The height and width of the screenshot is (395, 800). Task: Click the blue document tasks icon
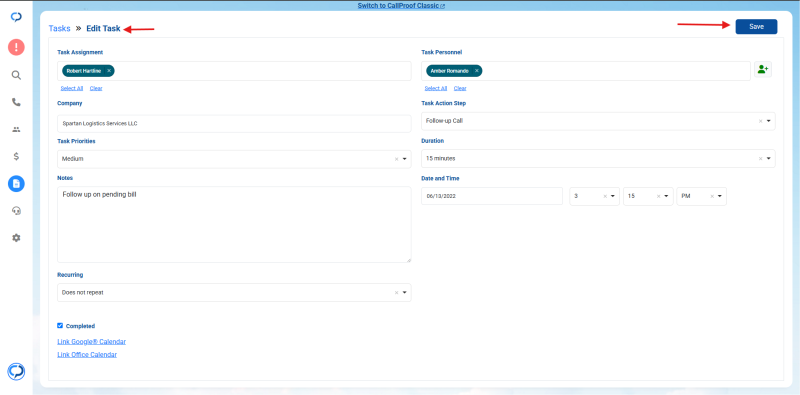click(x=16, y=184)
